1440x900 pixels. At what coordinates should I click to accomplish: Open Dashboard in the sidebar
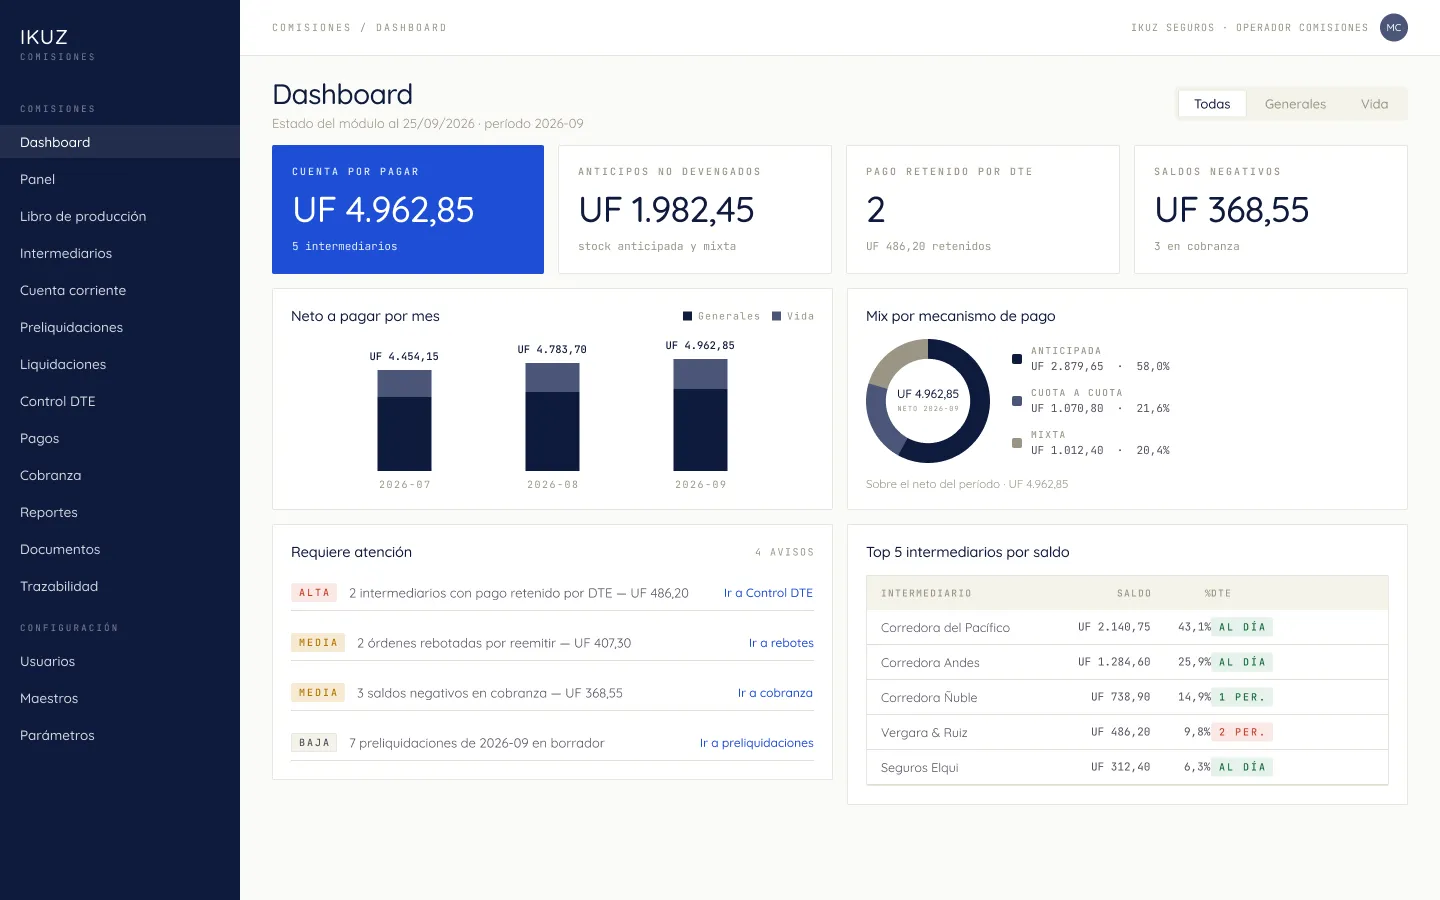[120, 142]
